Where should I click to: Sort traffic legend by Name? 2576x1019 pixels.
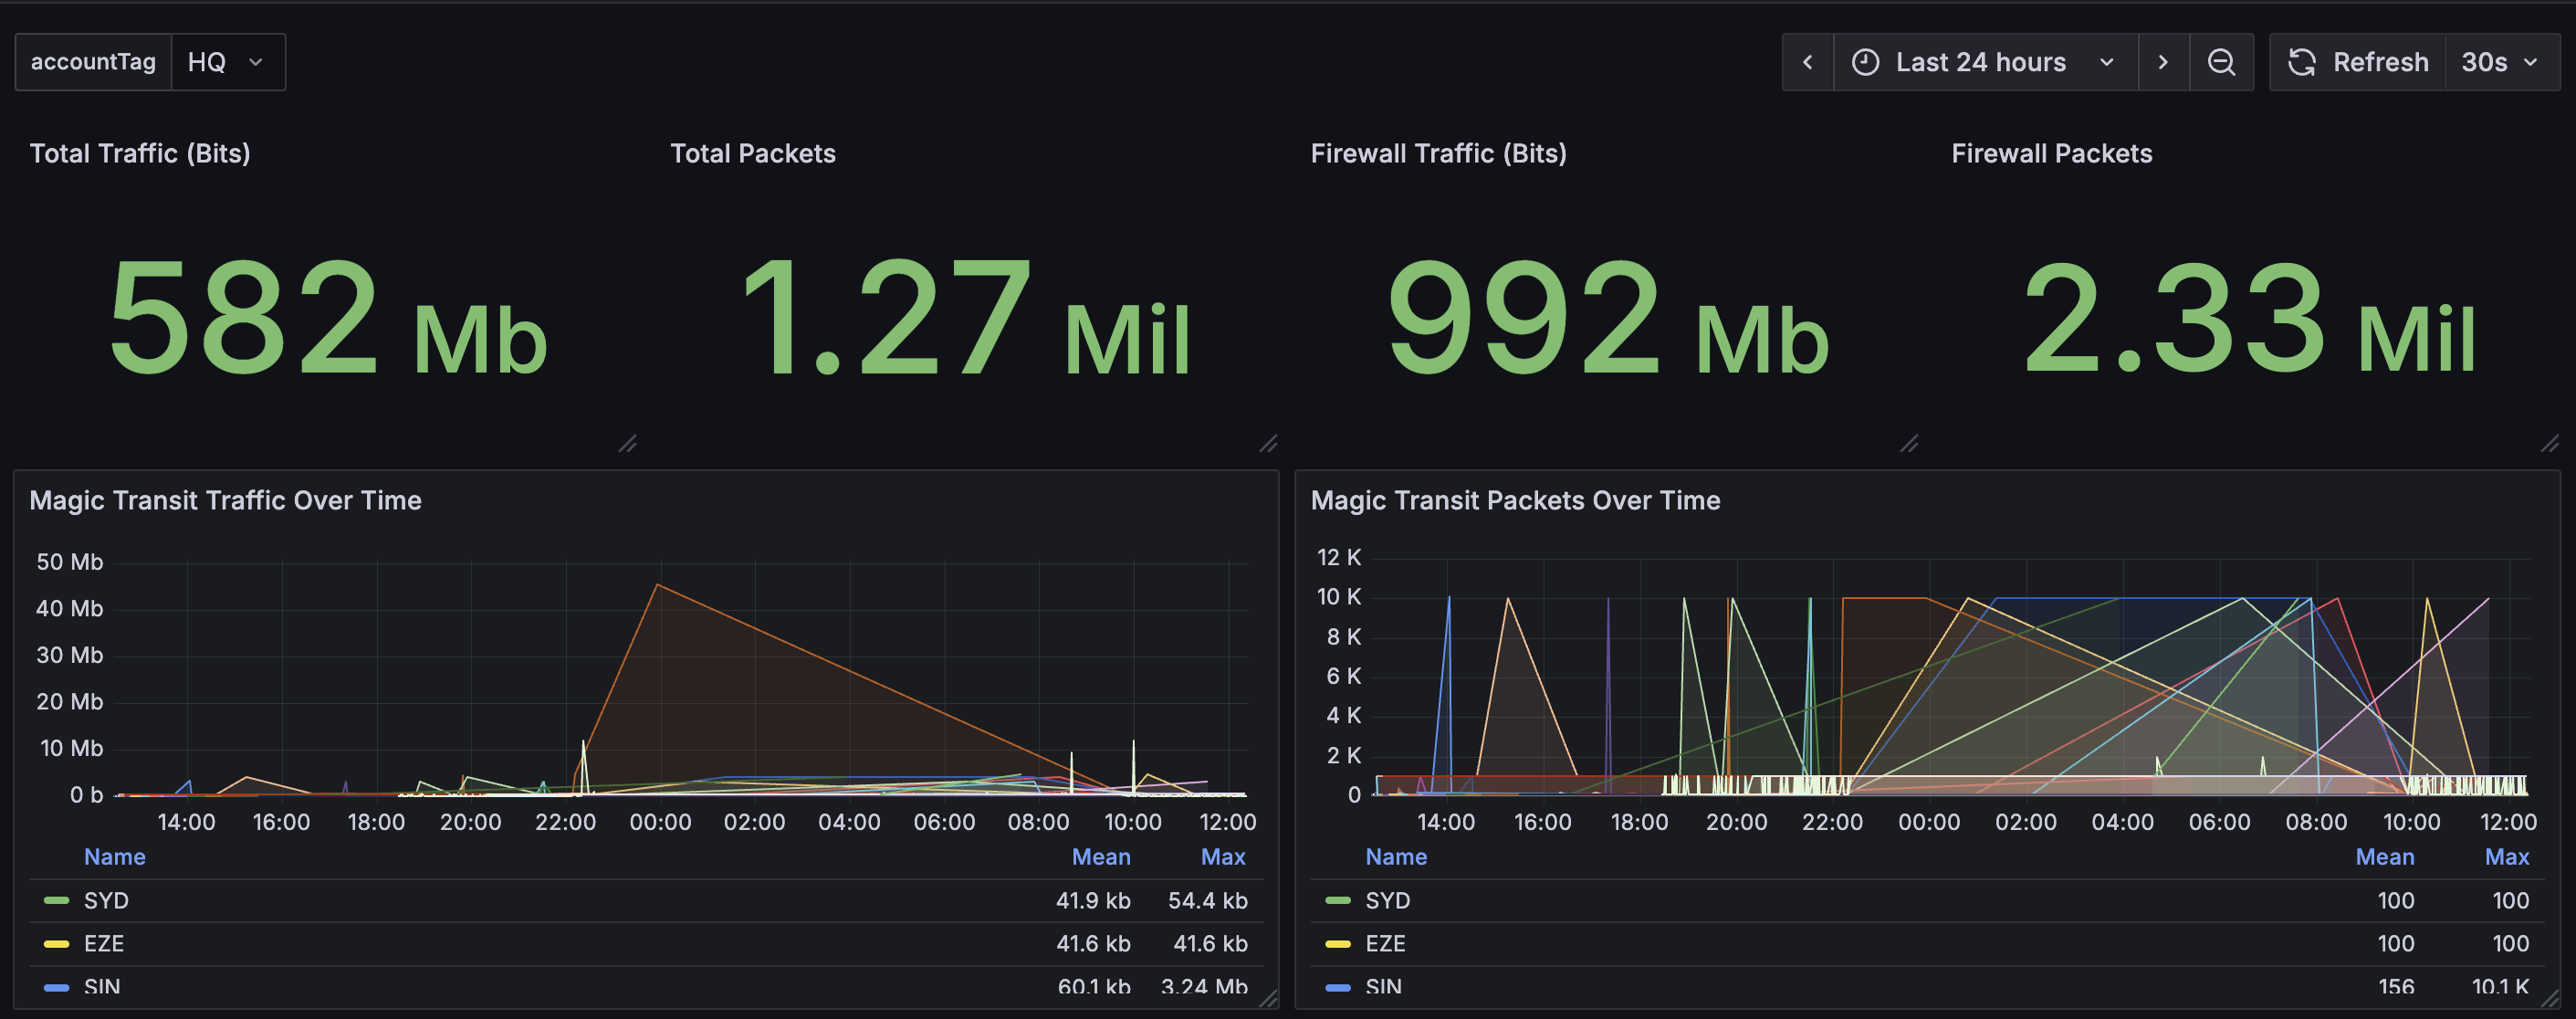(115, 857)
